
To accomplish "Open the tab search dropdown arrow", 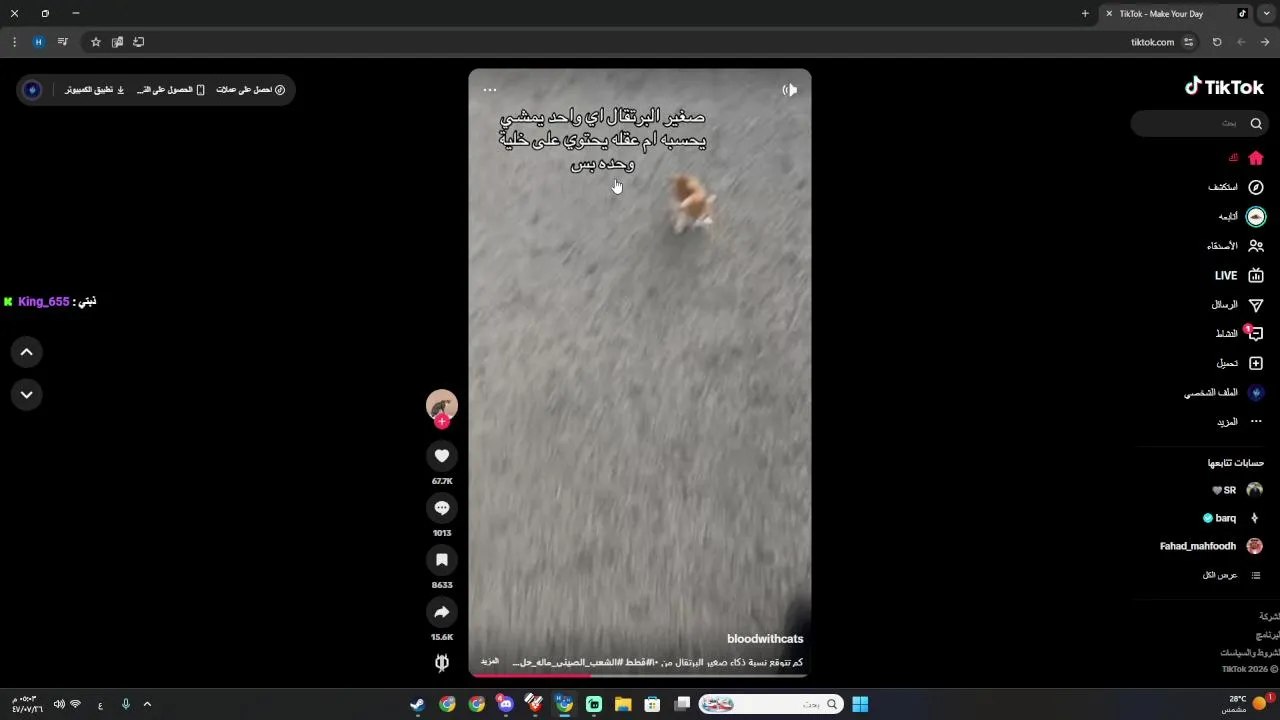I will point(1267,14).
